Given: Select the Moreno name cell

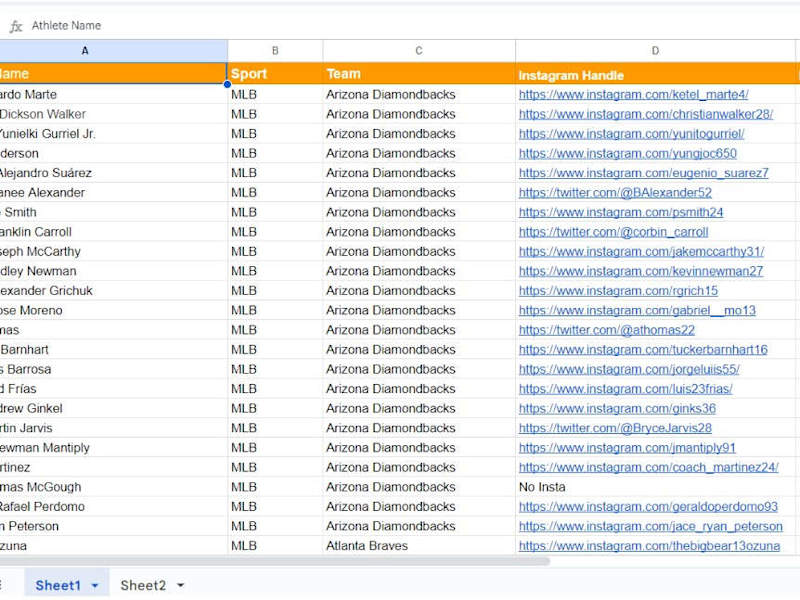Looking at the screenshot, I should (x=113, y=310).
